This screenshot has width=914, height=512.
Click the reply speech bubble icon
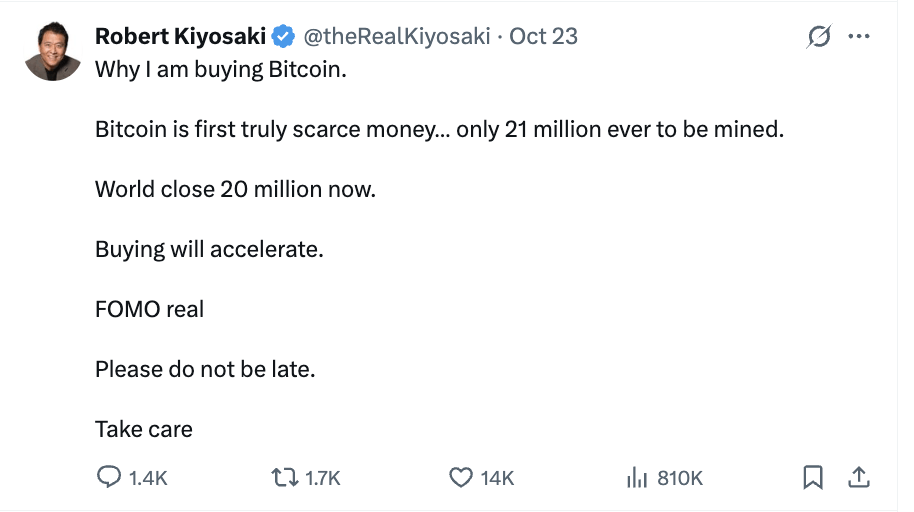click(x=108, y=478)
